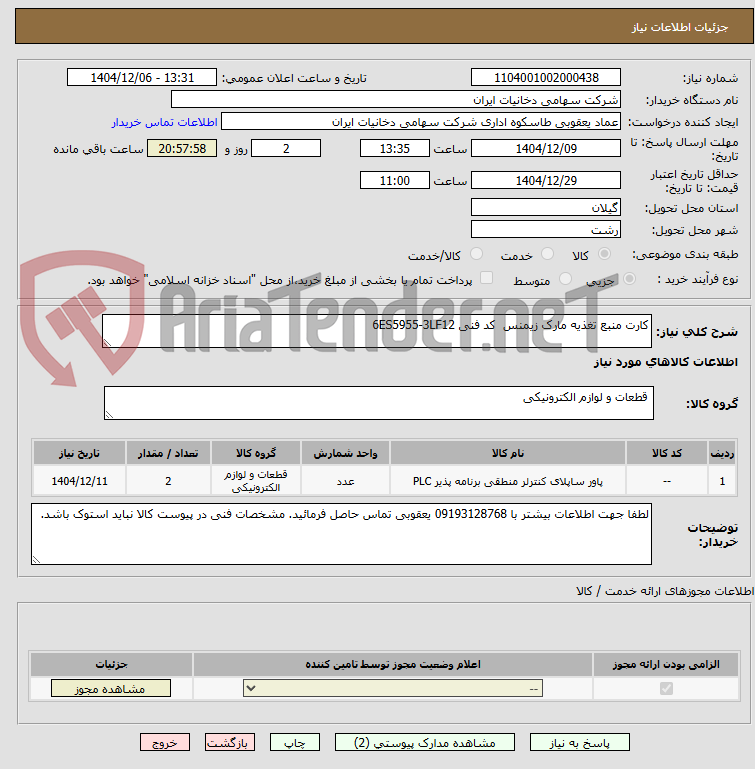Click the خروج exit button
Image resolution: width=755 pixels, height=769 pixels.
pyautogui.click(x=165, y=743)
